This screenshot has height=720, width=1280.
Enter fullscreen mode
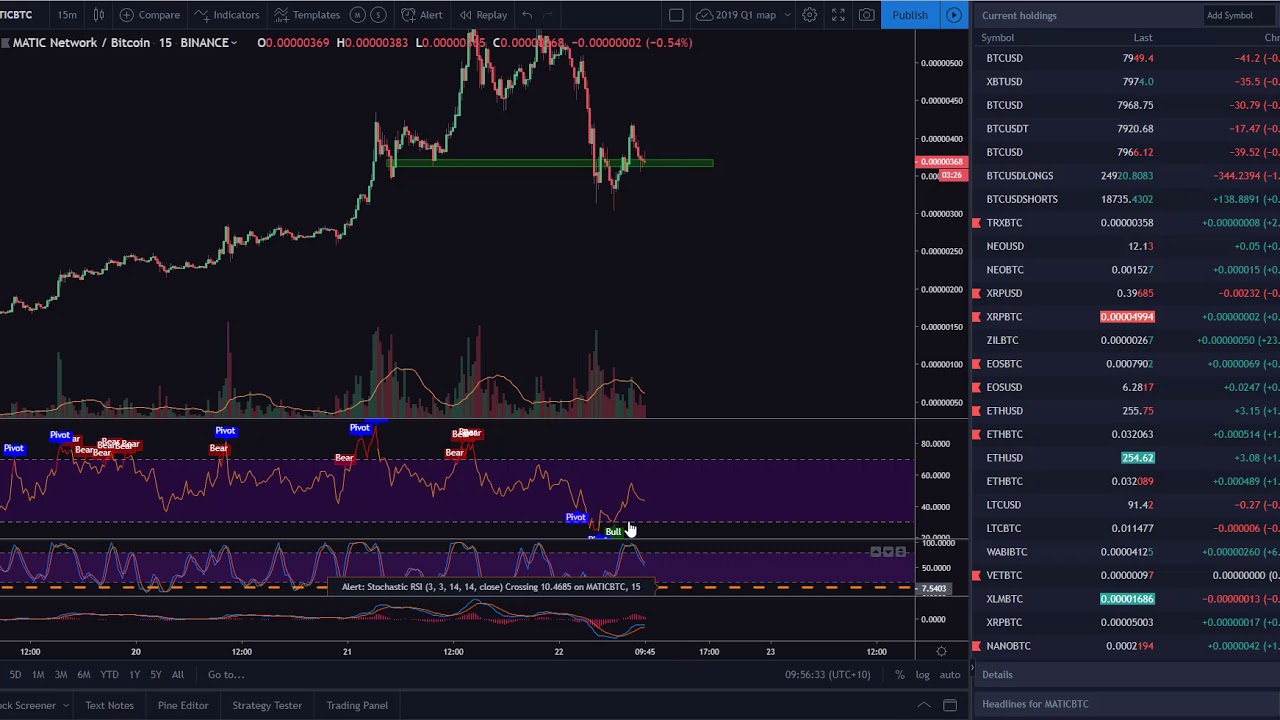click(838, 15)
